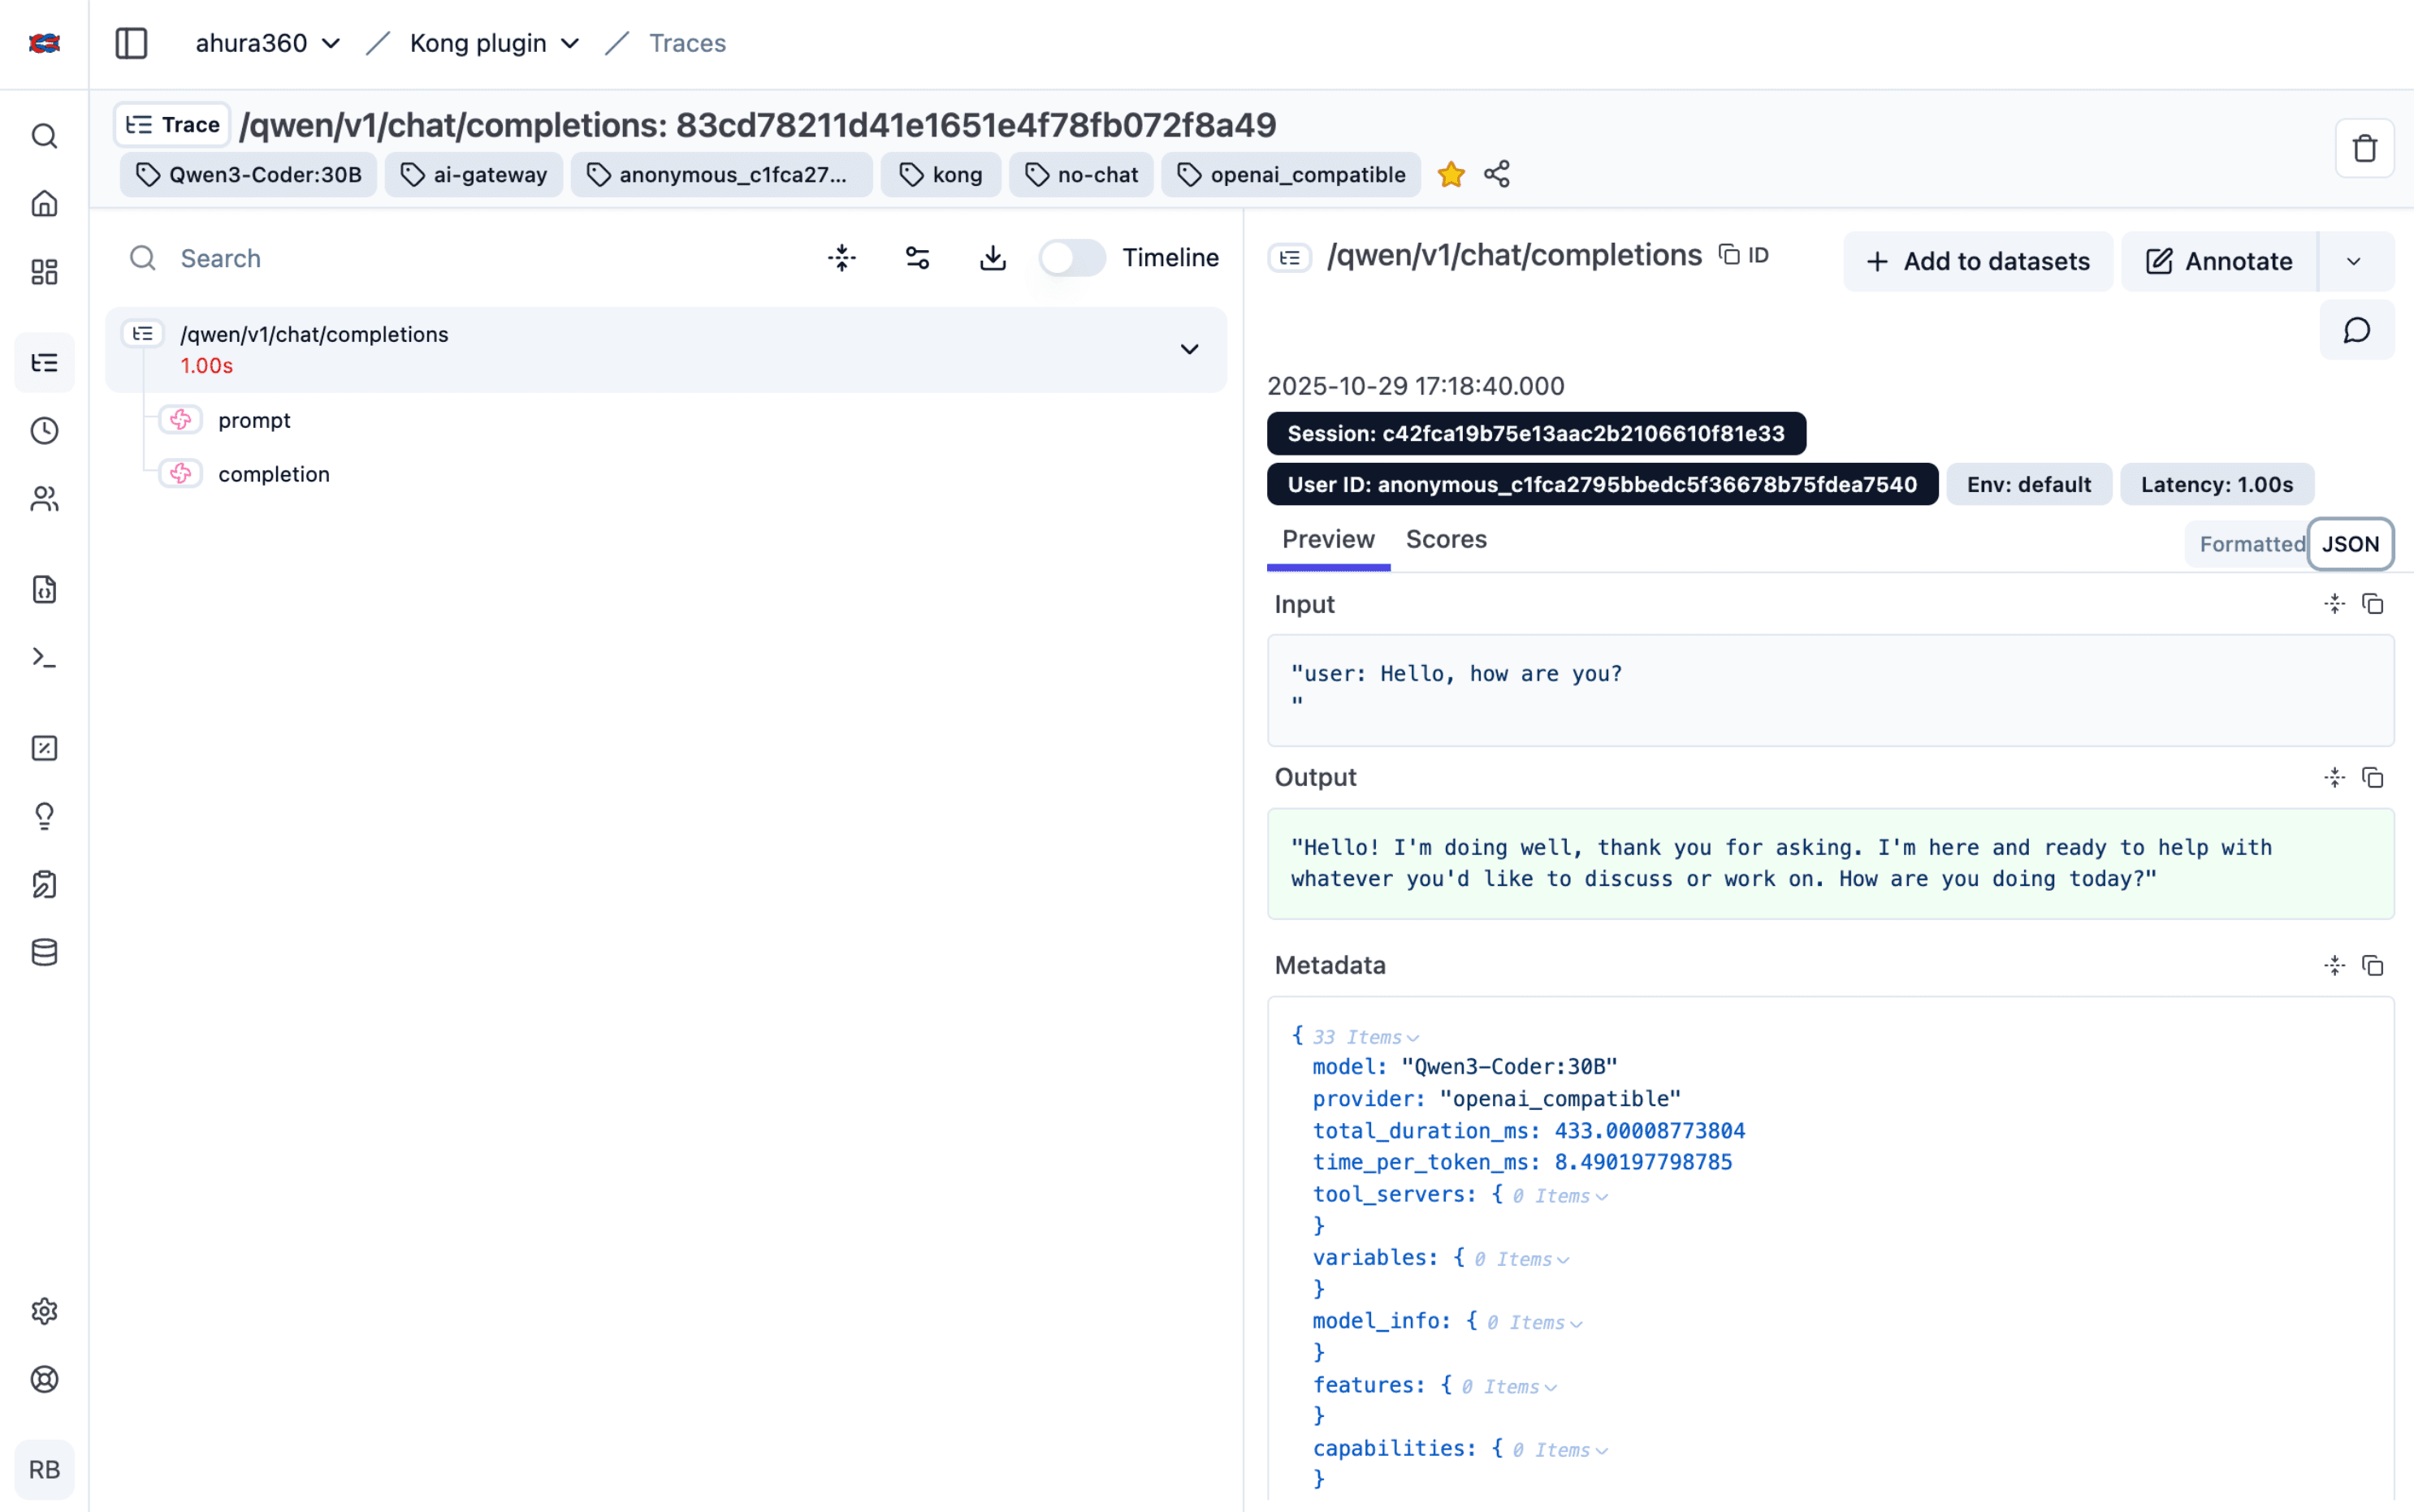
Task: Download the trace using the export icon
Action: (x=992, y=257)
